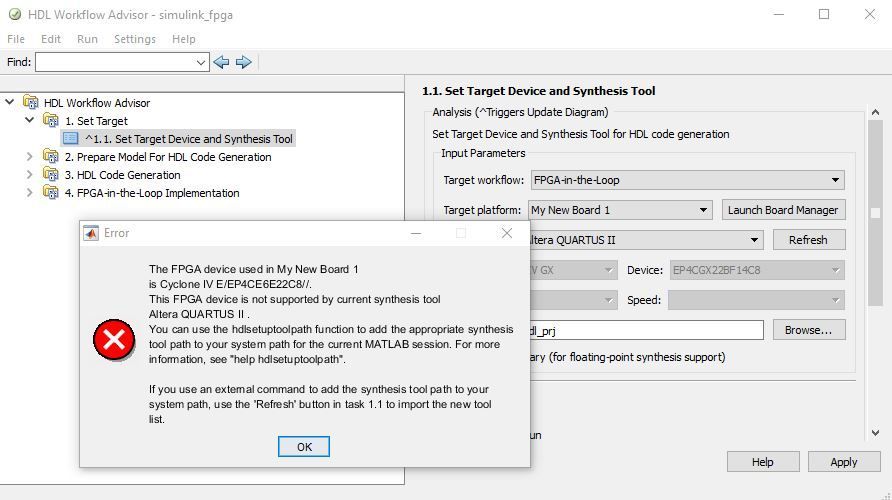
Task: Click the HDL Workflow Advisor root folder icon
Action: 31,103
